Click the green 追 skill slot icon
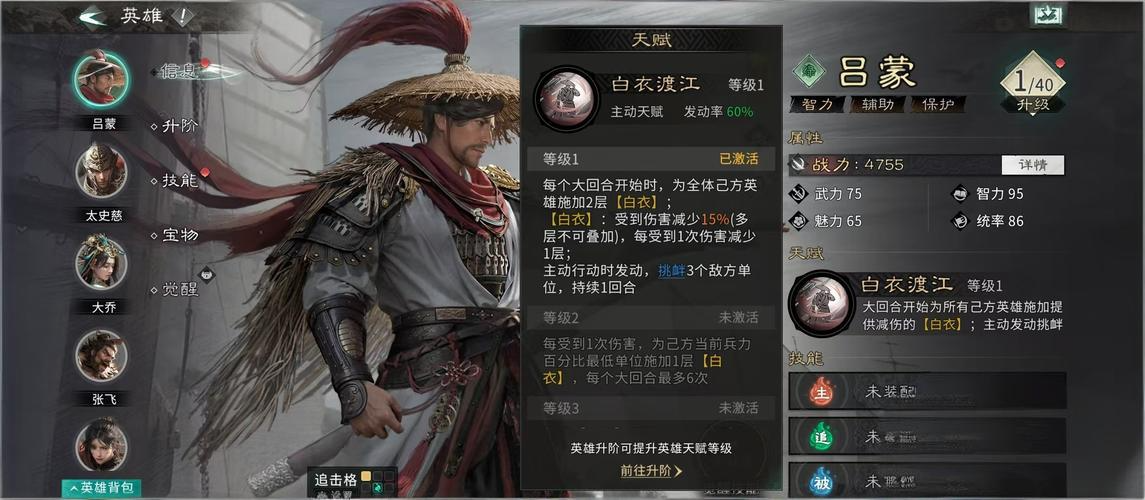This screenshot has height=500, width=1145. tap(822, 436)
